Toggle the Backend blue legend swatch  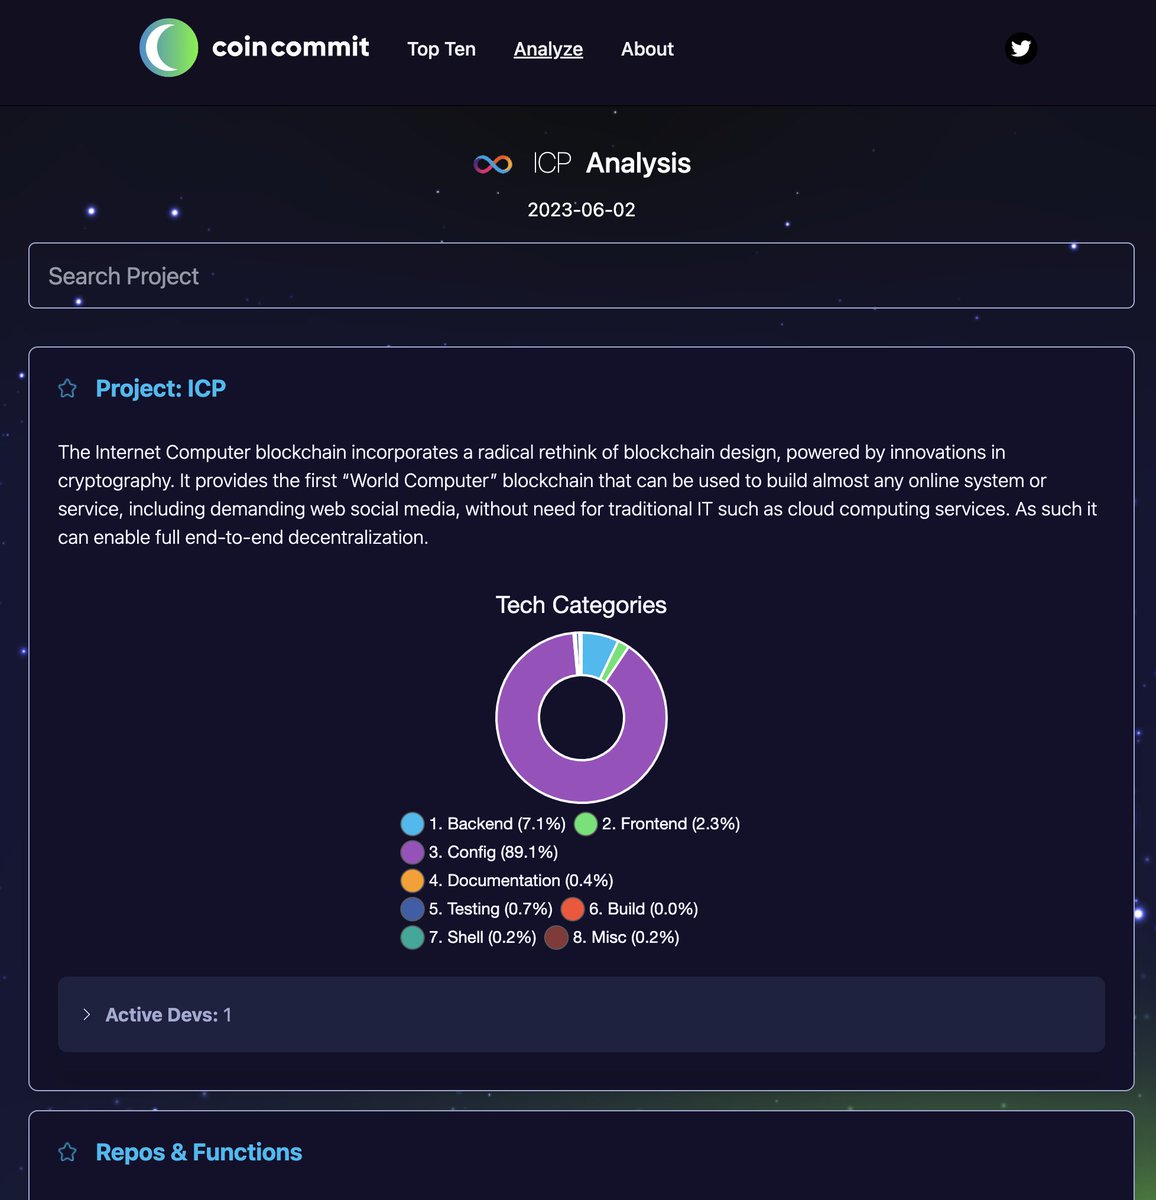click(412, 824)
